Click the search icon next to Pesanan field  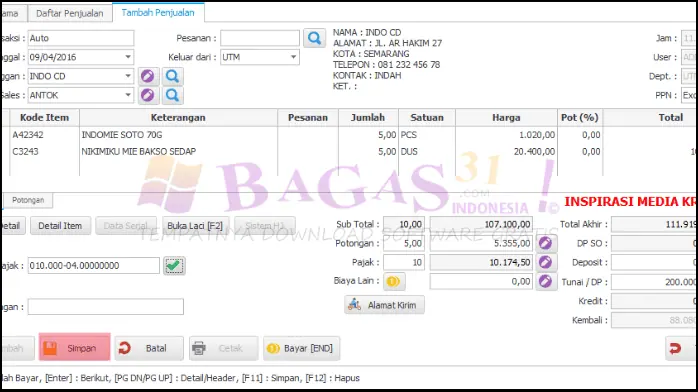click(314, 38)
